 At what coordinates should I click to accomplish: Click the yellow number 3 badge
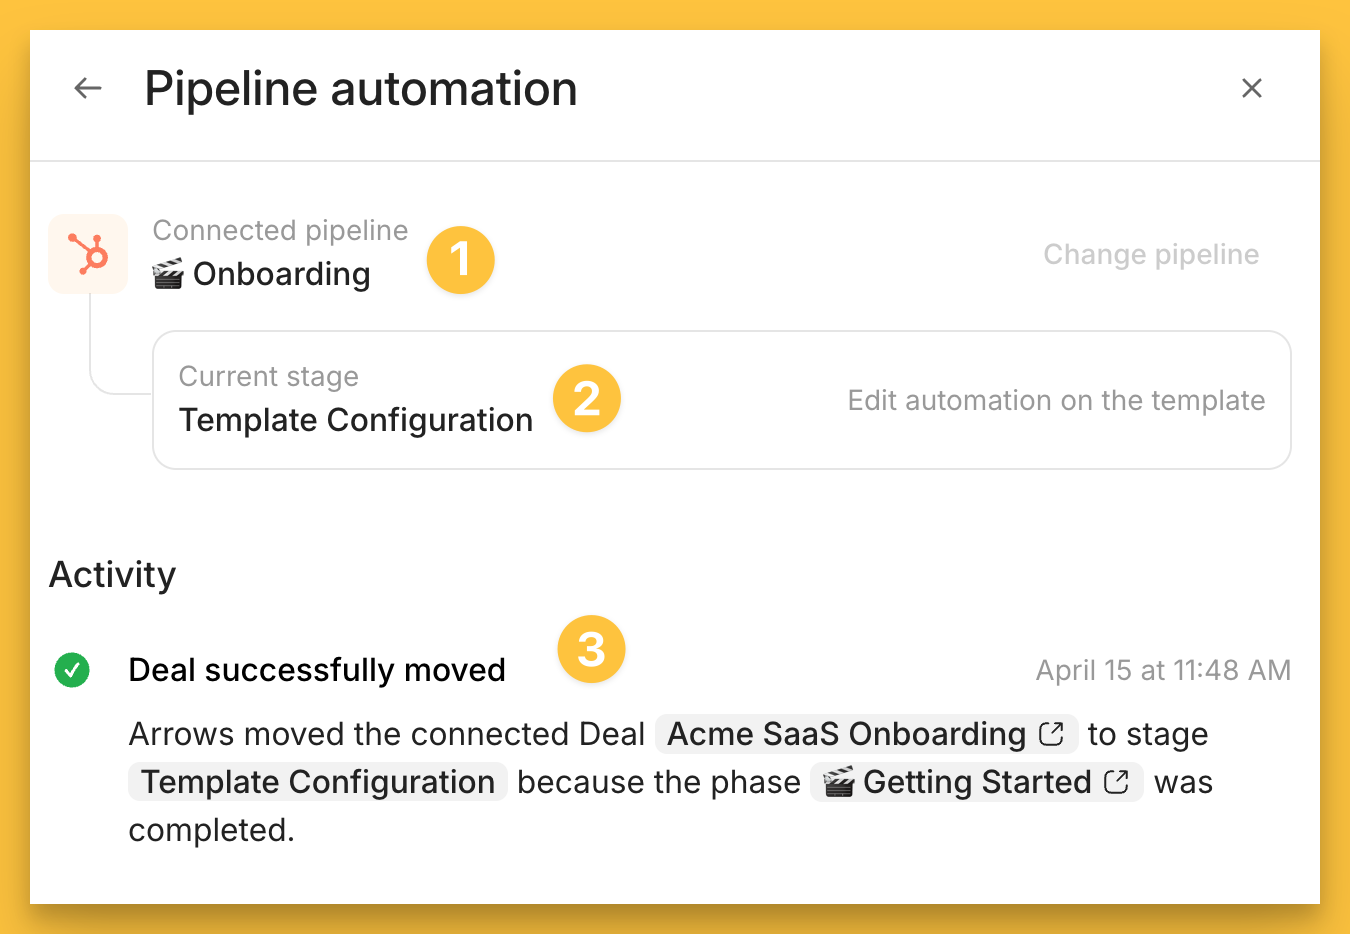click(x=591, y=649)
